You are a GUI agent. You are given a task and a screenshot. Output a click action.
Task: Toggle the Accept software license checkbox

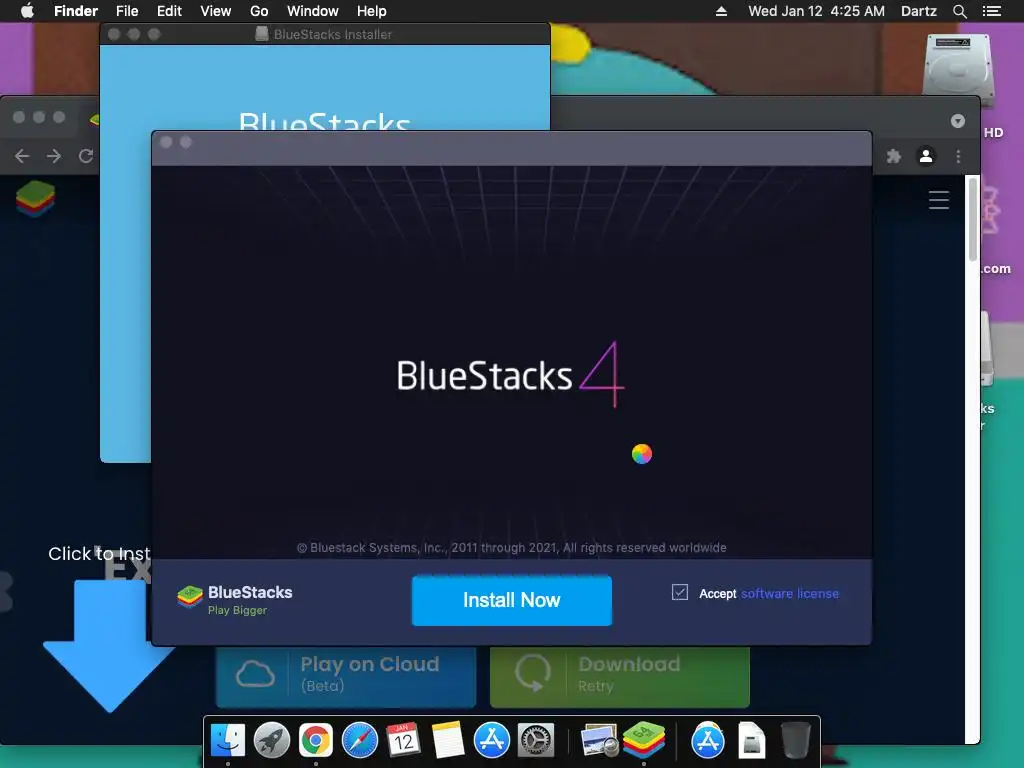point(680,592)
